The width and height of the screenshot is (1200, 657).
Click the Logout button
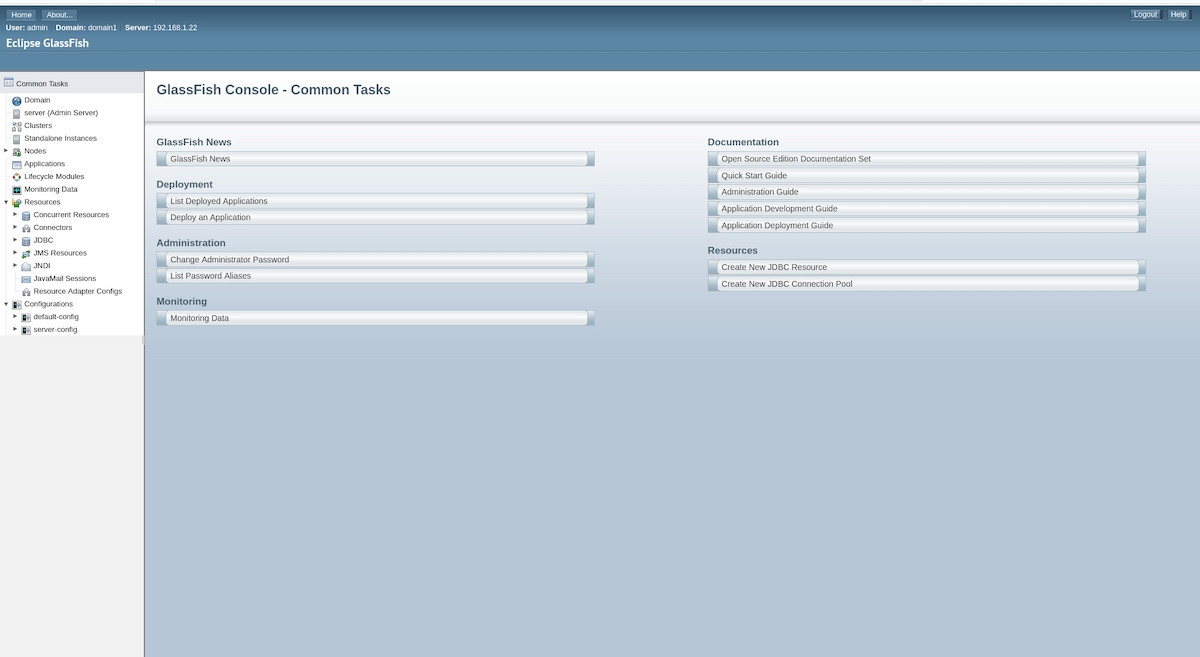click(x=1145, y=14)
